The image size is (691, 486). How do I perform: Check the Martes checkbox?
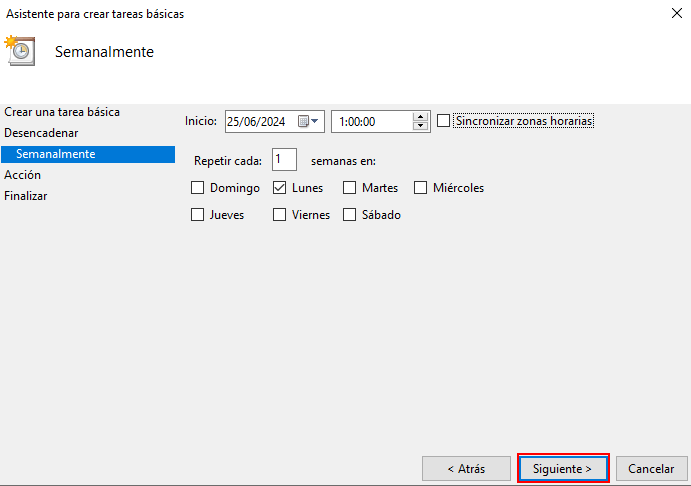pos(350,188)
